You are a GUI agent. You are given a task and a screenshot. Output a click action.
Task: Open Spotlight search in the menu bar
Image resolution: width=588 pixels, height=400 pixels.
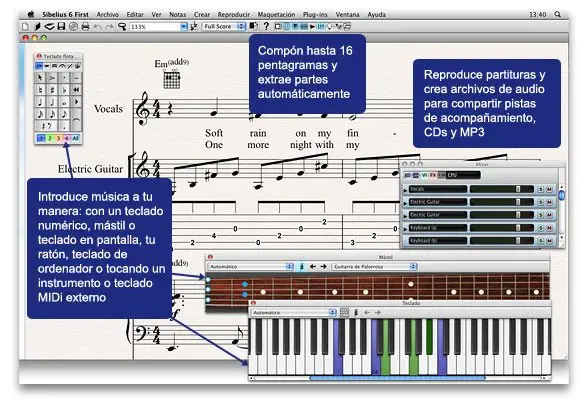coord(558,14)
